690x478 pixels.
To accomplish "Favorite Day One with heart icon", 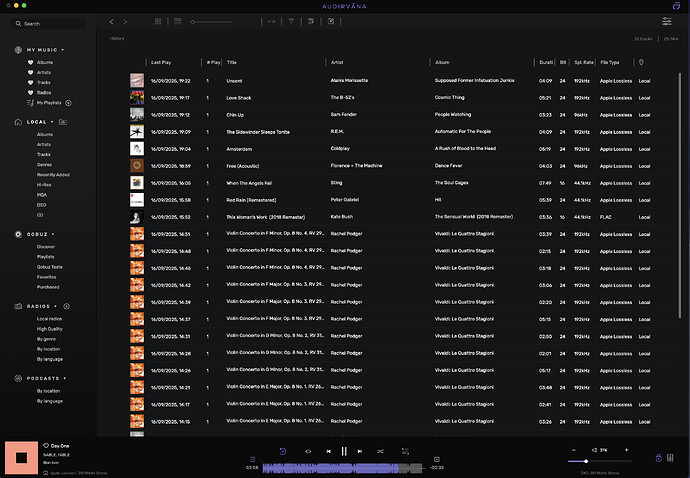I will click(46, 445).
